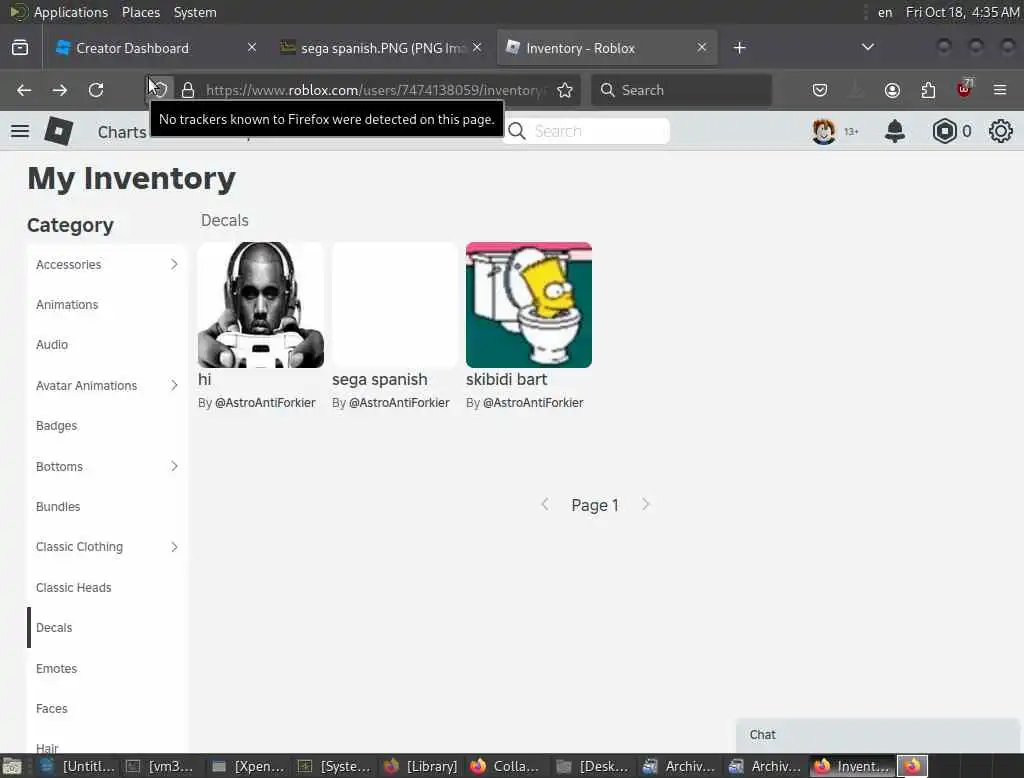Open the Roblox settings gear
The height and width of the screenshot is (778, 1024).
tap(1000, 131)
